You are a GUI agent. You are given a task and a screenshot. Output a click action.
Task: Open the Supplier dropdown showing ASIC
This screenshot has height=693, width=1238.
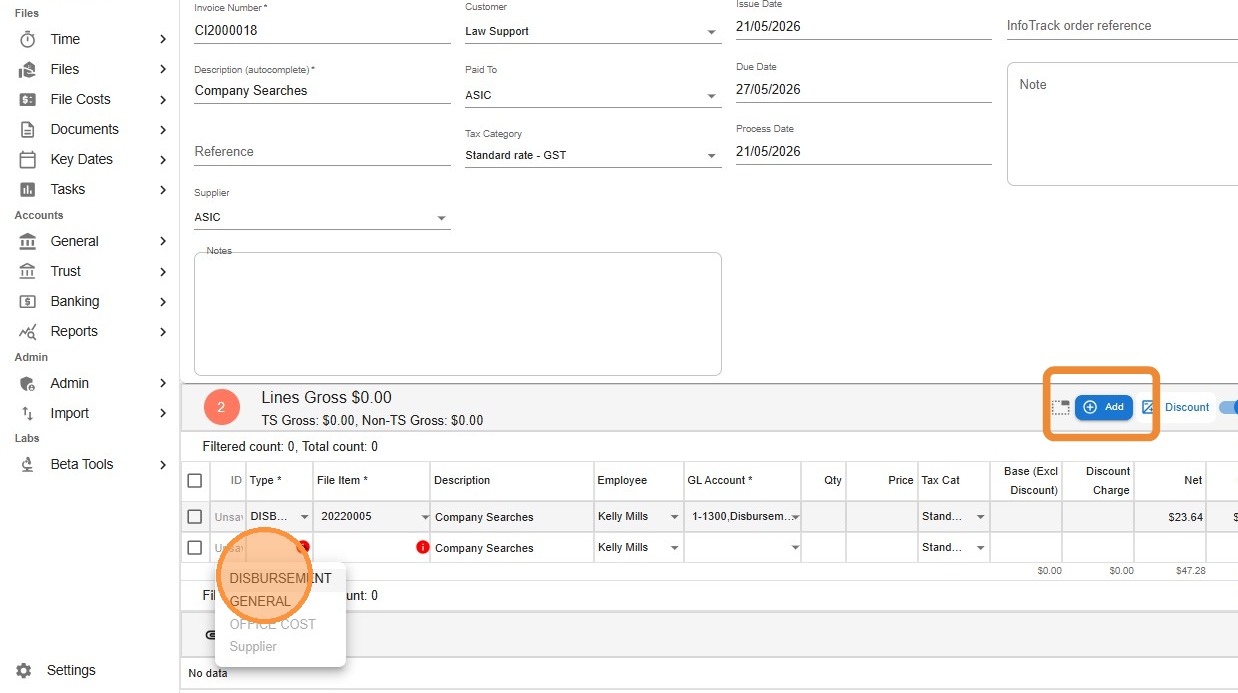click(x=322, y=218)
